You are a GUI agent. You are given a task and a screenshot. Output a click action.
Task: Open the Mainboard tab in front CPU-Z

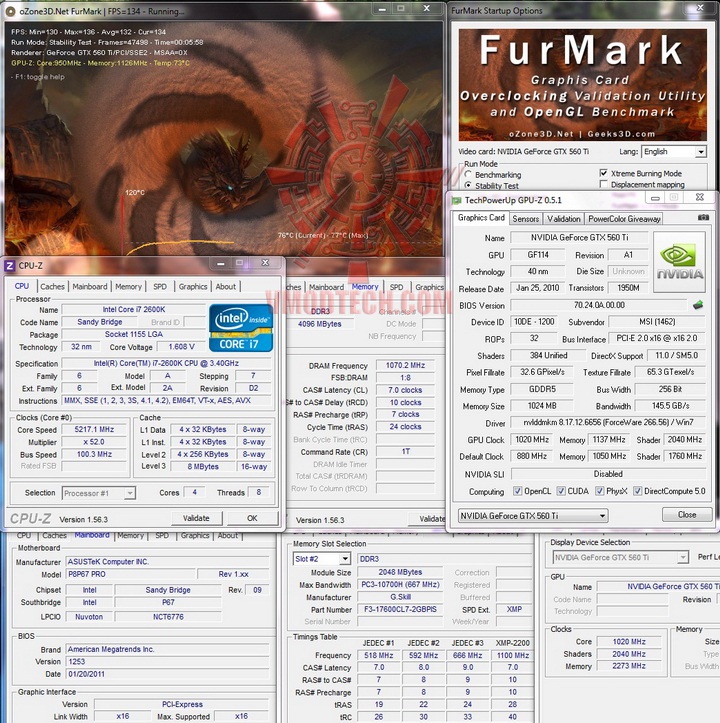click(x=90, y=286)
